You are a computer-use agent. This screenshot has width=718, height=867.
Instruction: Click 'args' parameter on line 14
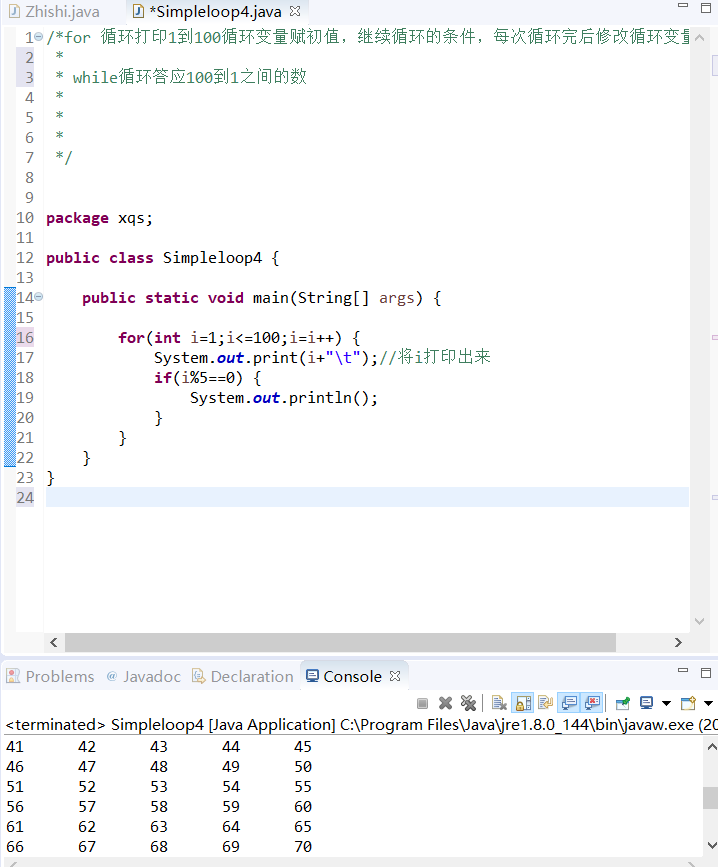click(396, 297)
